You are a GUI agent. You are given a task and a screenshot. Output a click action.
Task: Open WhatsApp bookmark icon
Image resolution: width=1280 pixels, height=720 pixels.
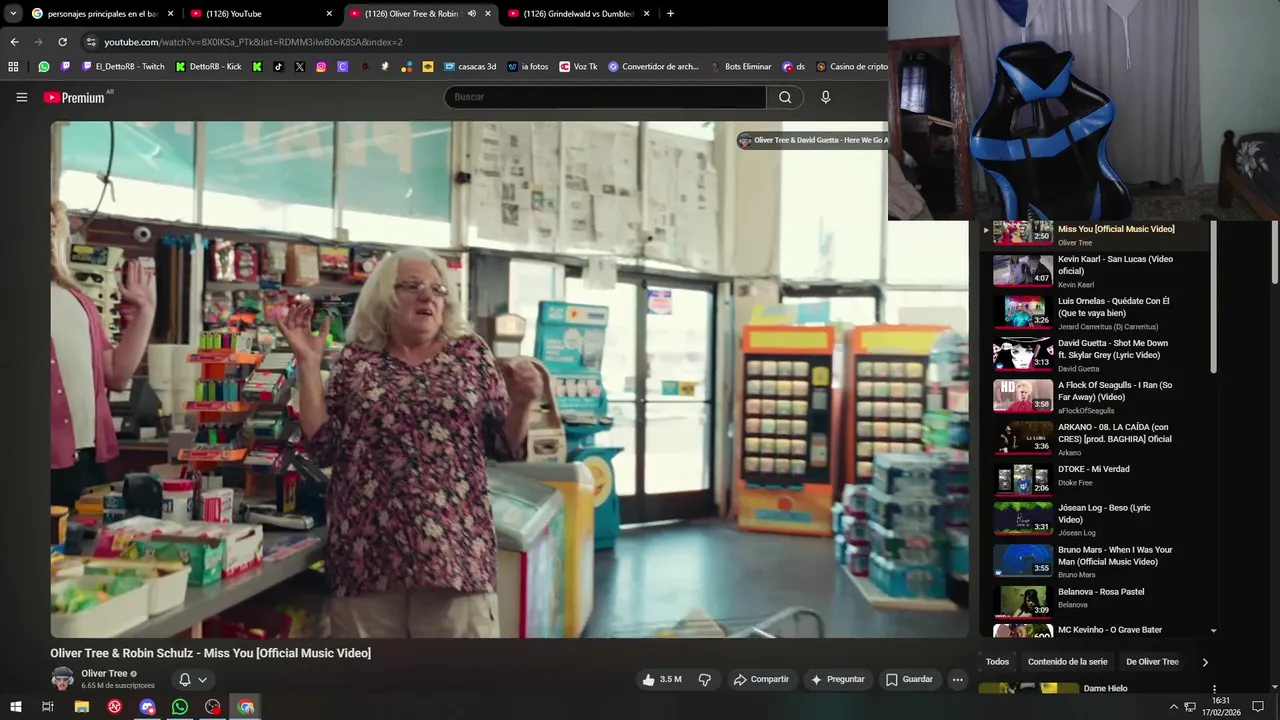pyautogui.click(x=44, y=67)
